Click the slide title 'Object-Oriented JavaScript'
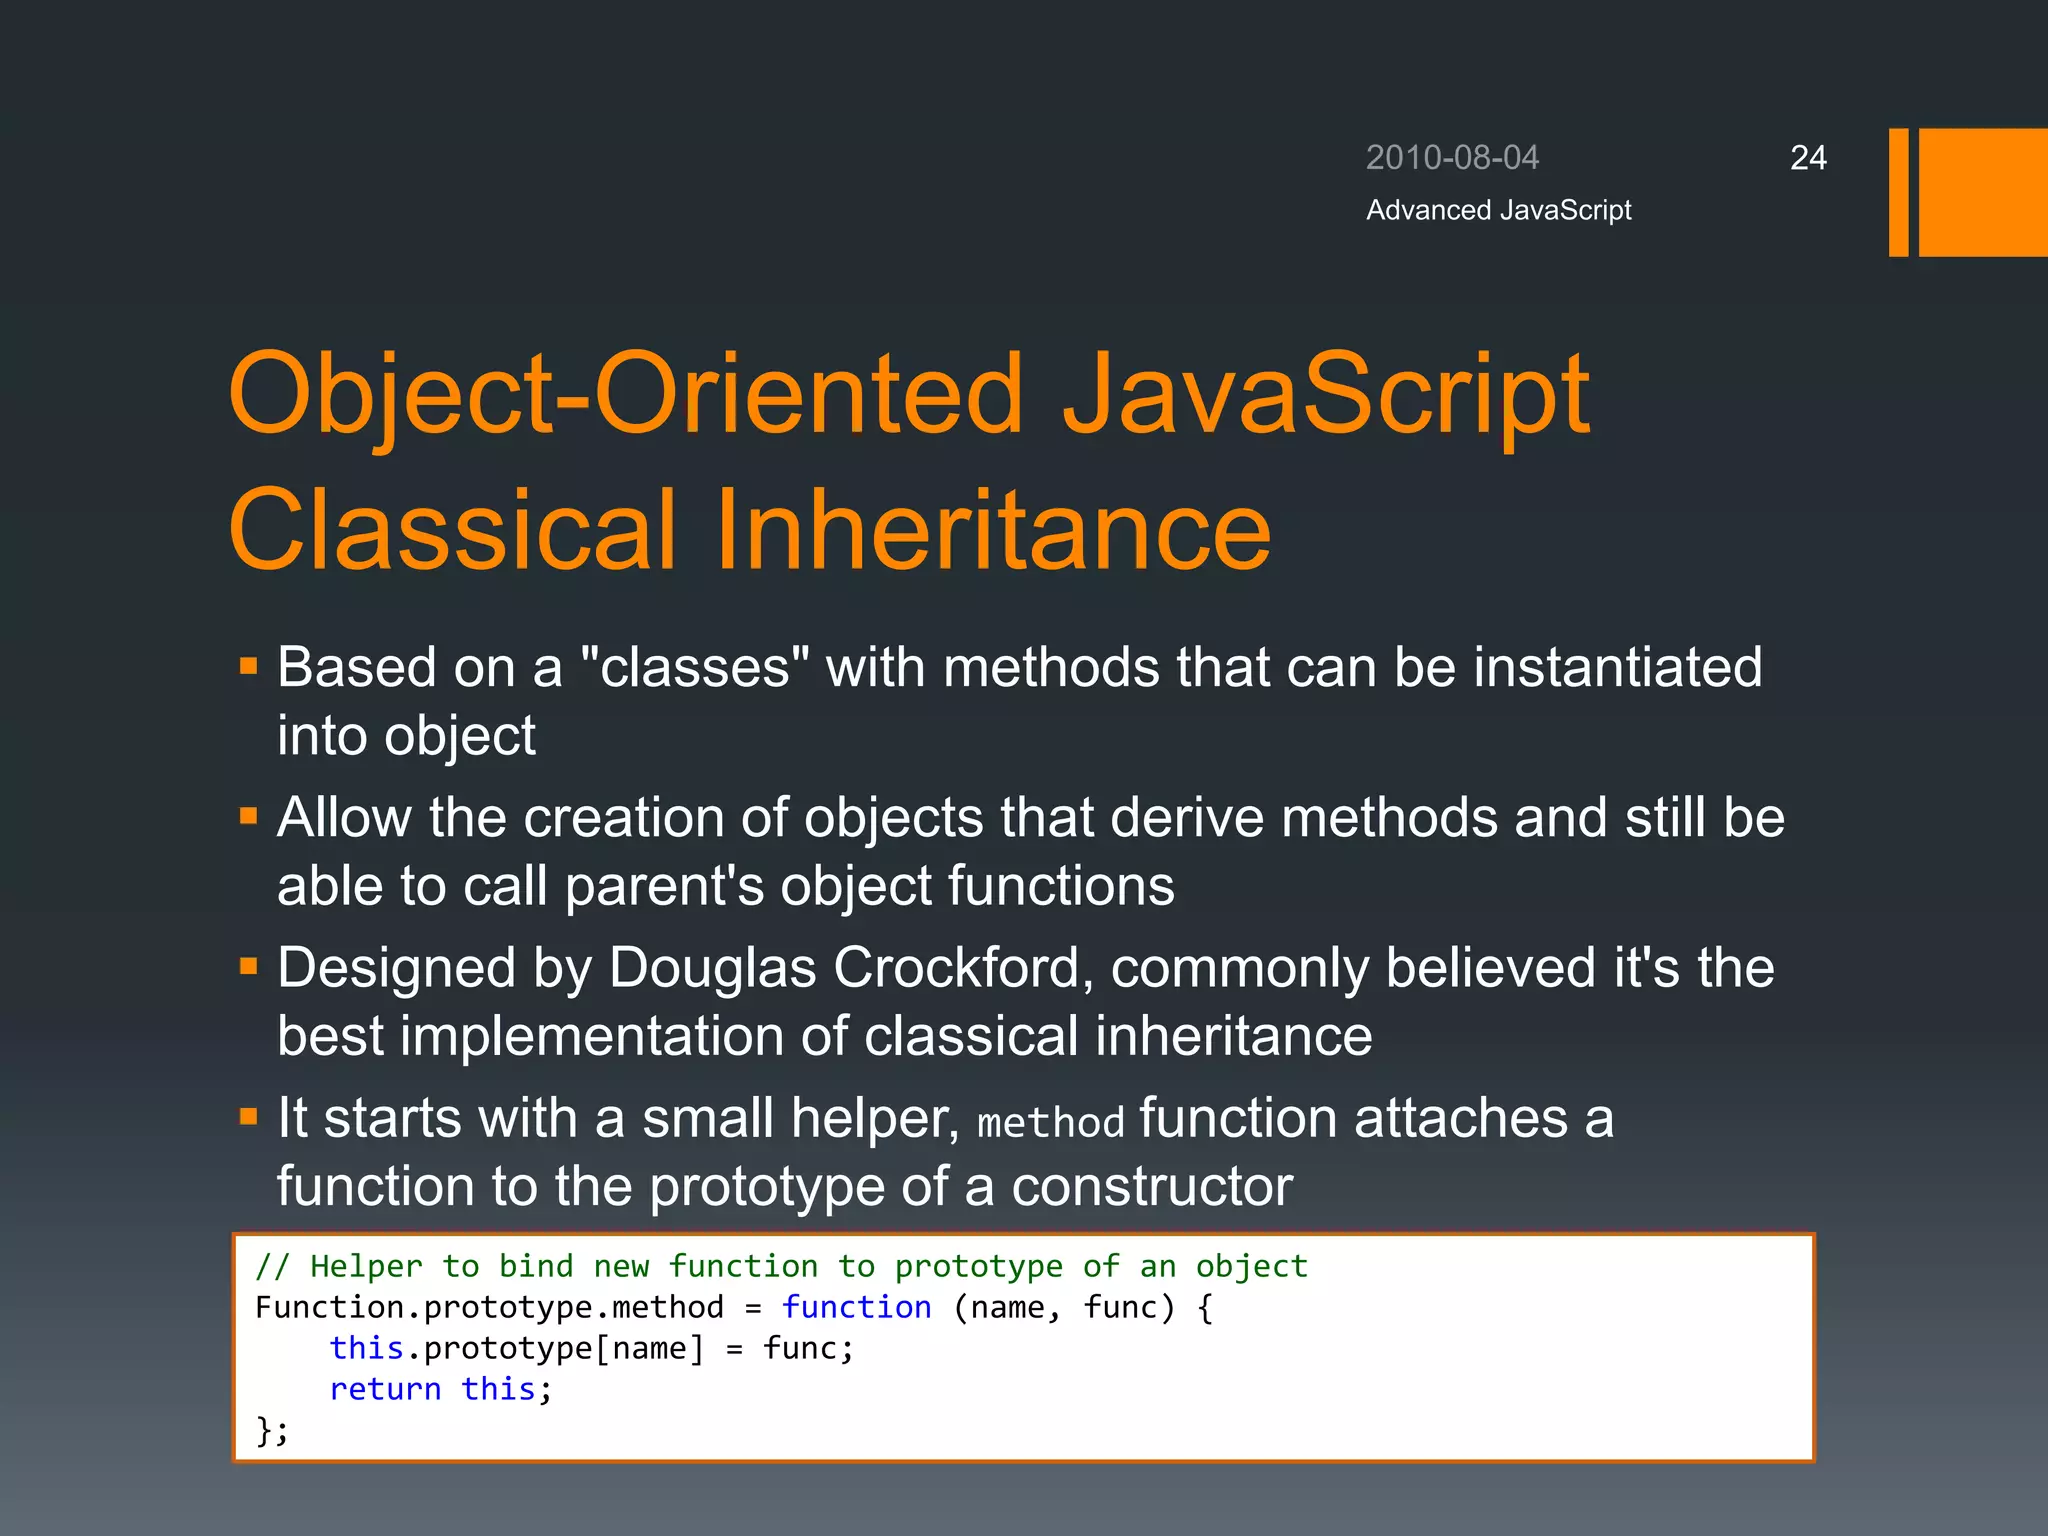2048x1536 pixels. (908, 394)
